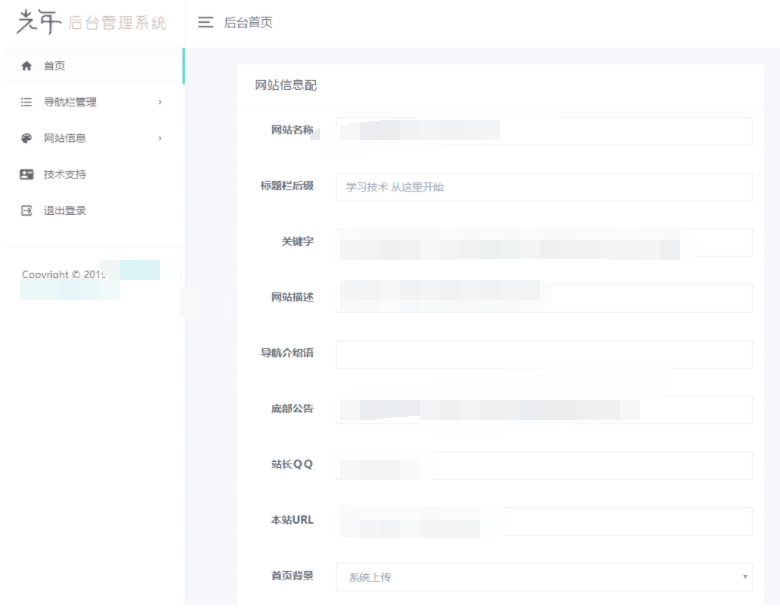Viewport: 780px width, 610px height.
Task: Click the 后台首页 header title
Action: point(248,23)
